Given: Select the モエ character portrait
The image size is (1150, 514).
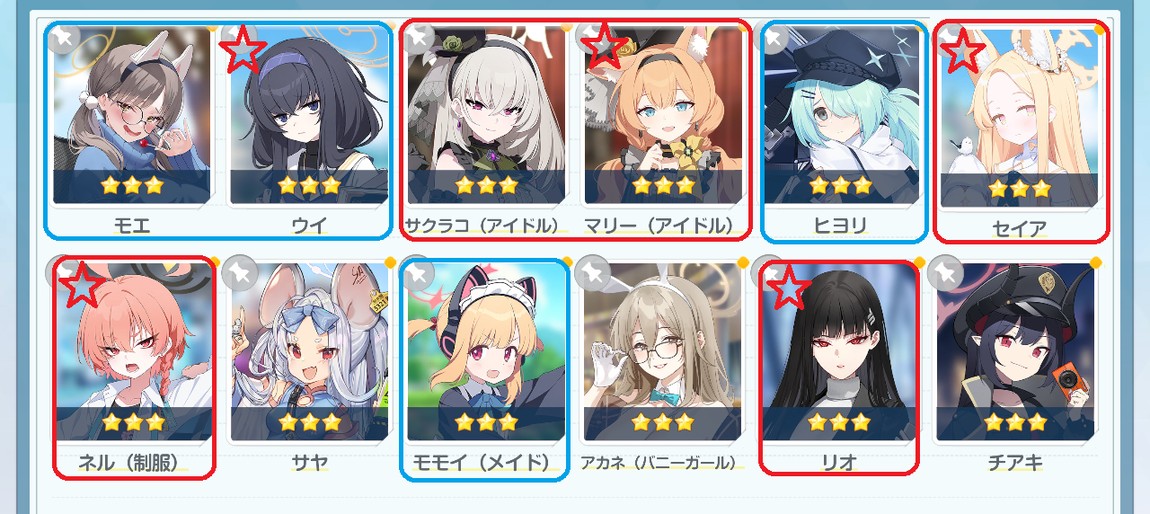Looking at the screenshot, I should click(x=132, y=115).
